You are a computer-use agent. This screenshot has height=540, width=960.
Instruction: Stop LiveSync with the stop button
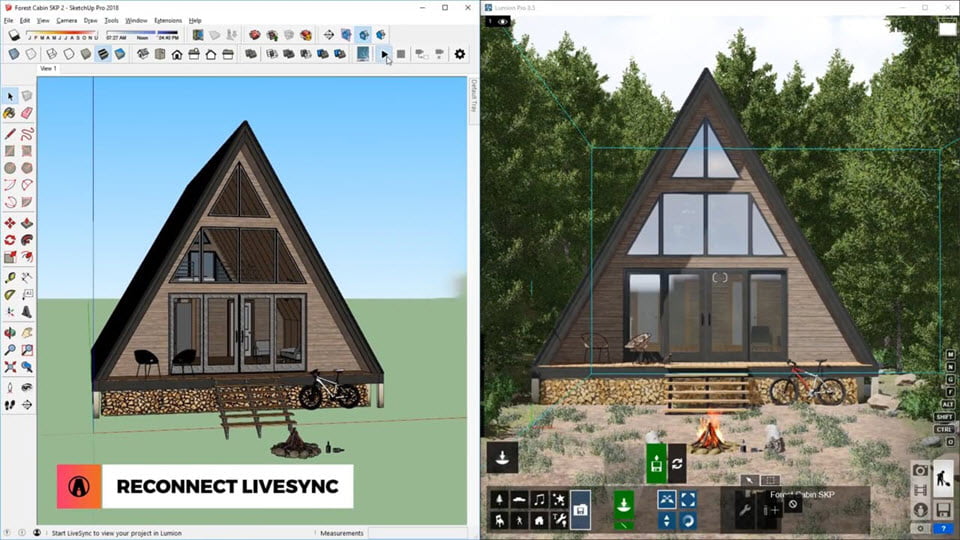click(401, 54)
